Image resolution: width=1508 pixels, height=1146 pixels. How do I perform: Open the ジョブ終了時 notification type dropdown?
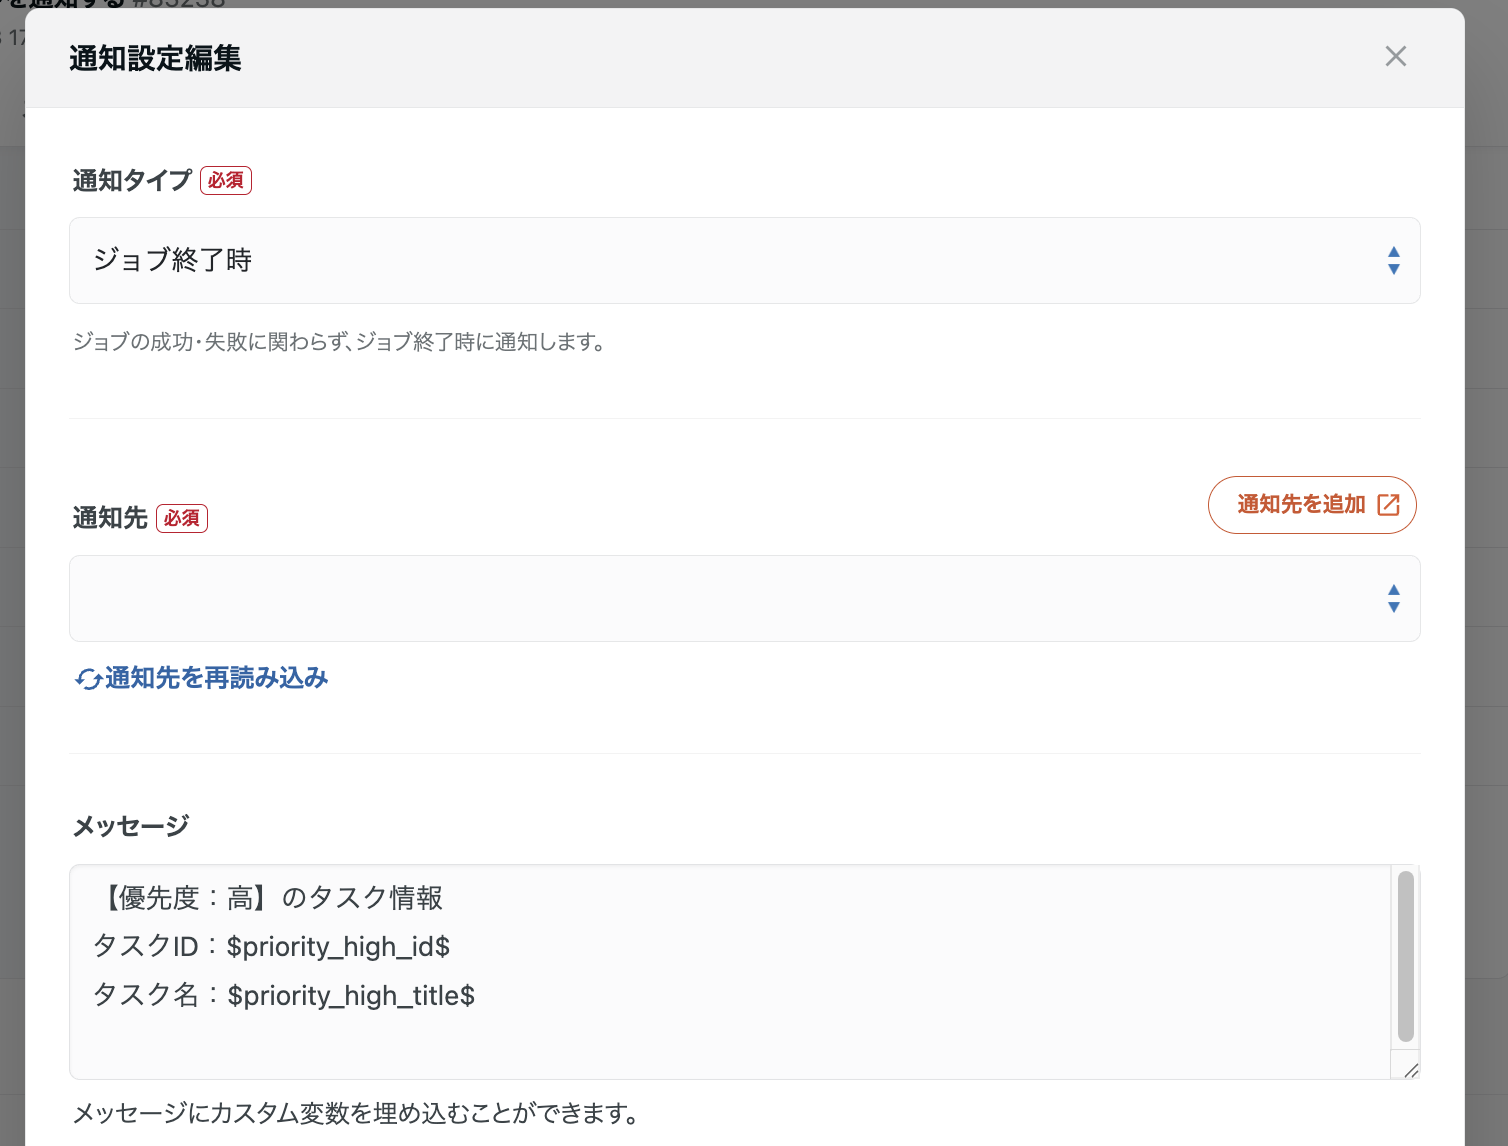(x=744, y=260)
